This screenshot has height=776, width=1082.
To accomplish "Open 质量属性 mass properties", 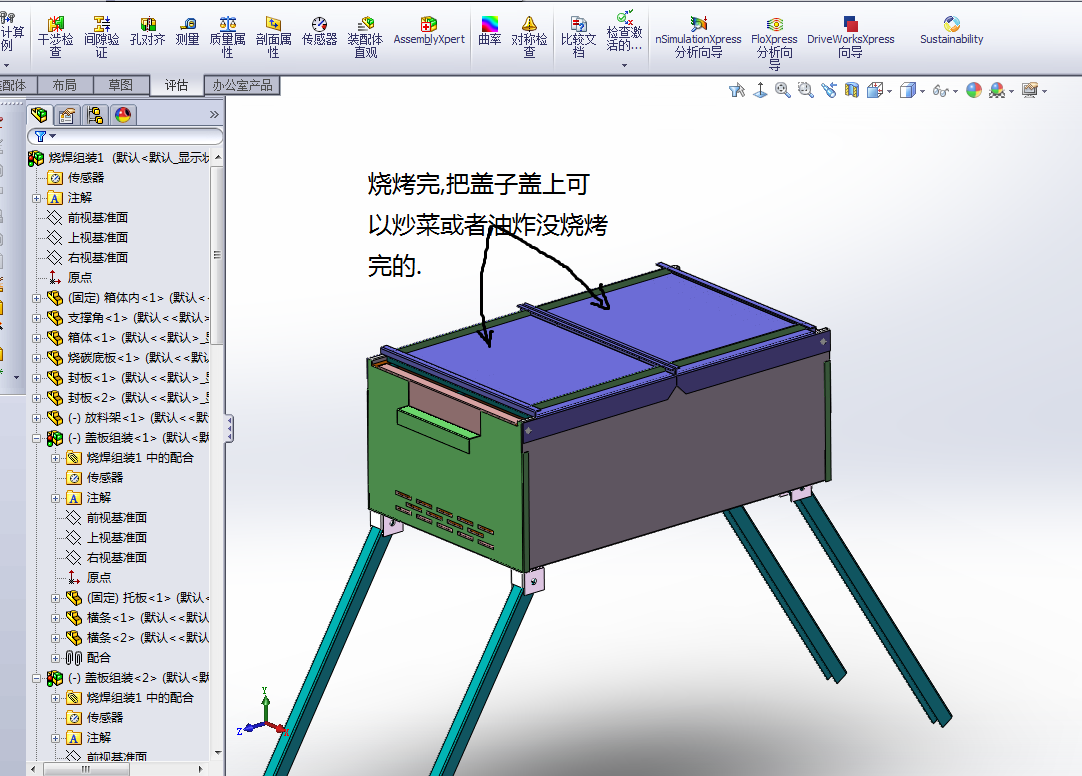I will [x=227, y=37].
